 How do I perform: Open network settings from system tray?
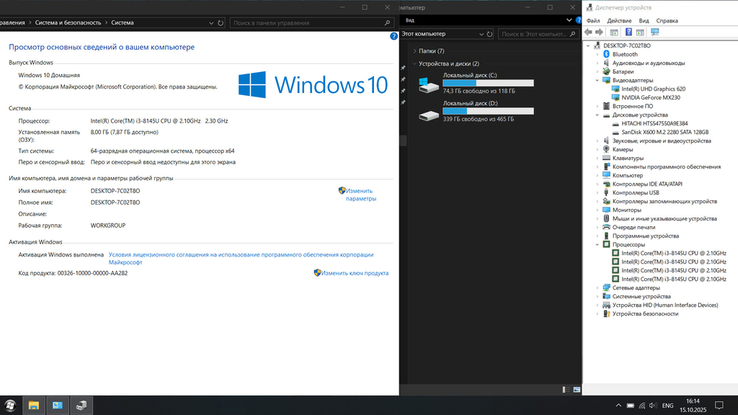tap(642, 406)
